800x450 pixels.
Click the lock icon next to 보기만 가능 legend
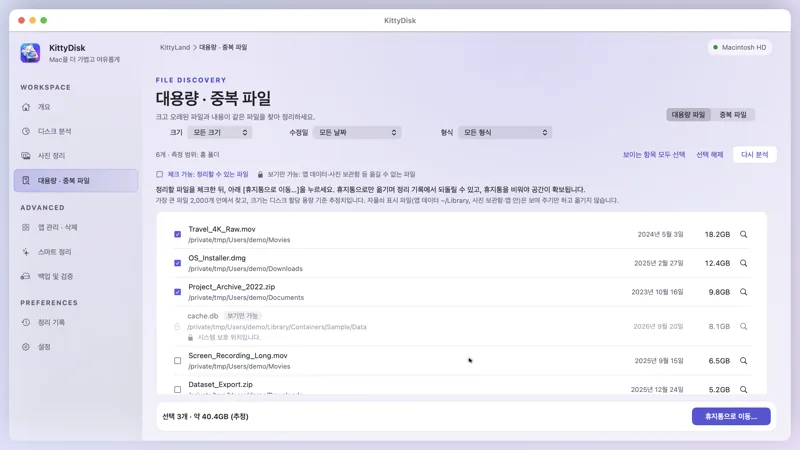260,174
